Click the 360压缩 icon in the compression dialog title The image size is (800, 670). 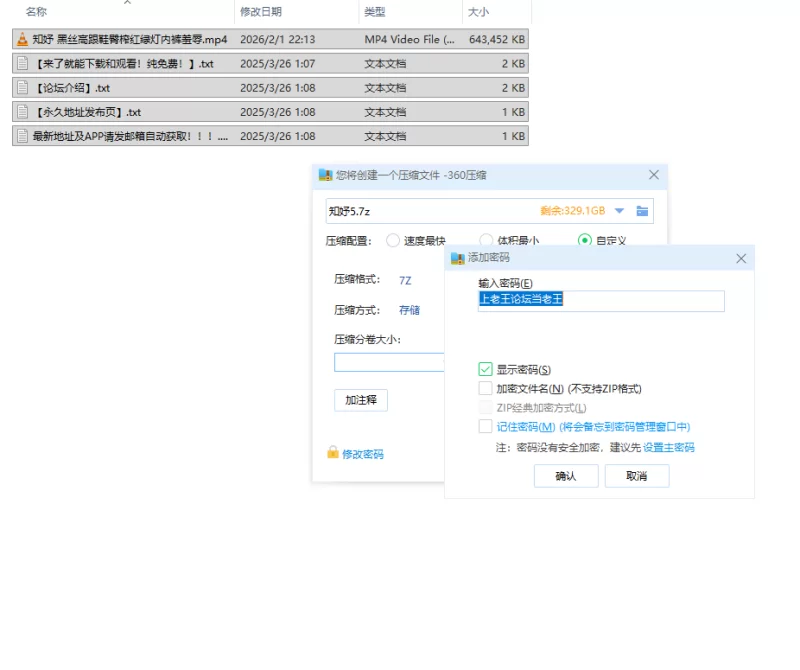click(325, 175)
